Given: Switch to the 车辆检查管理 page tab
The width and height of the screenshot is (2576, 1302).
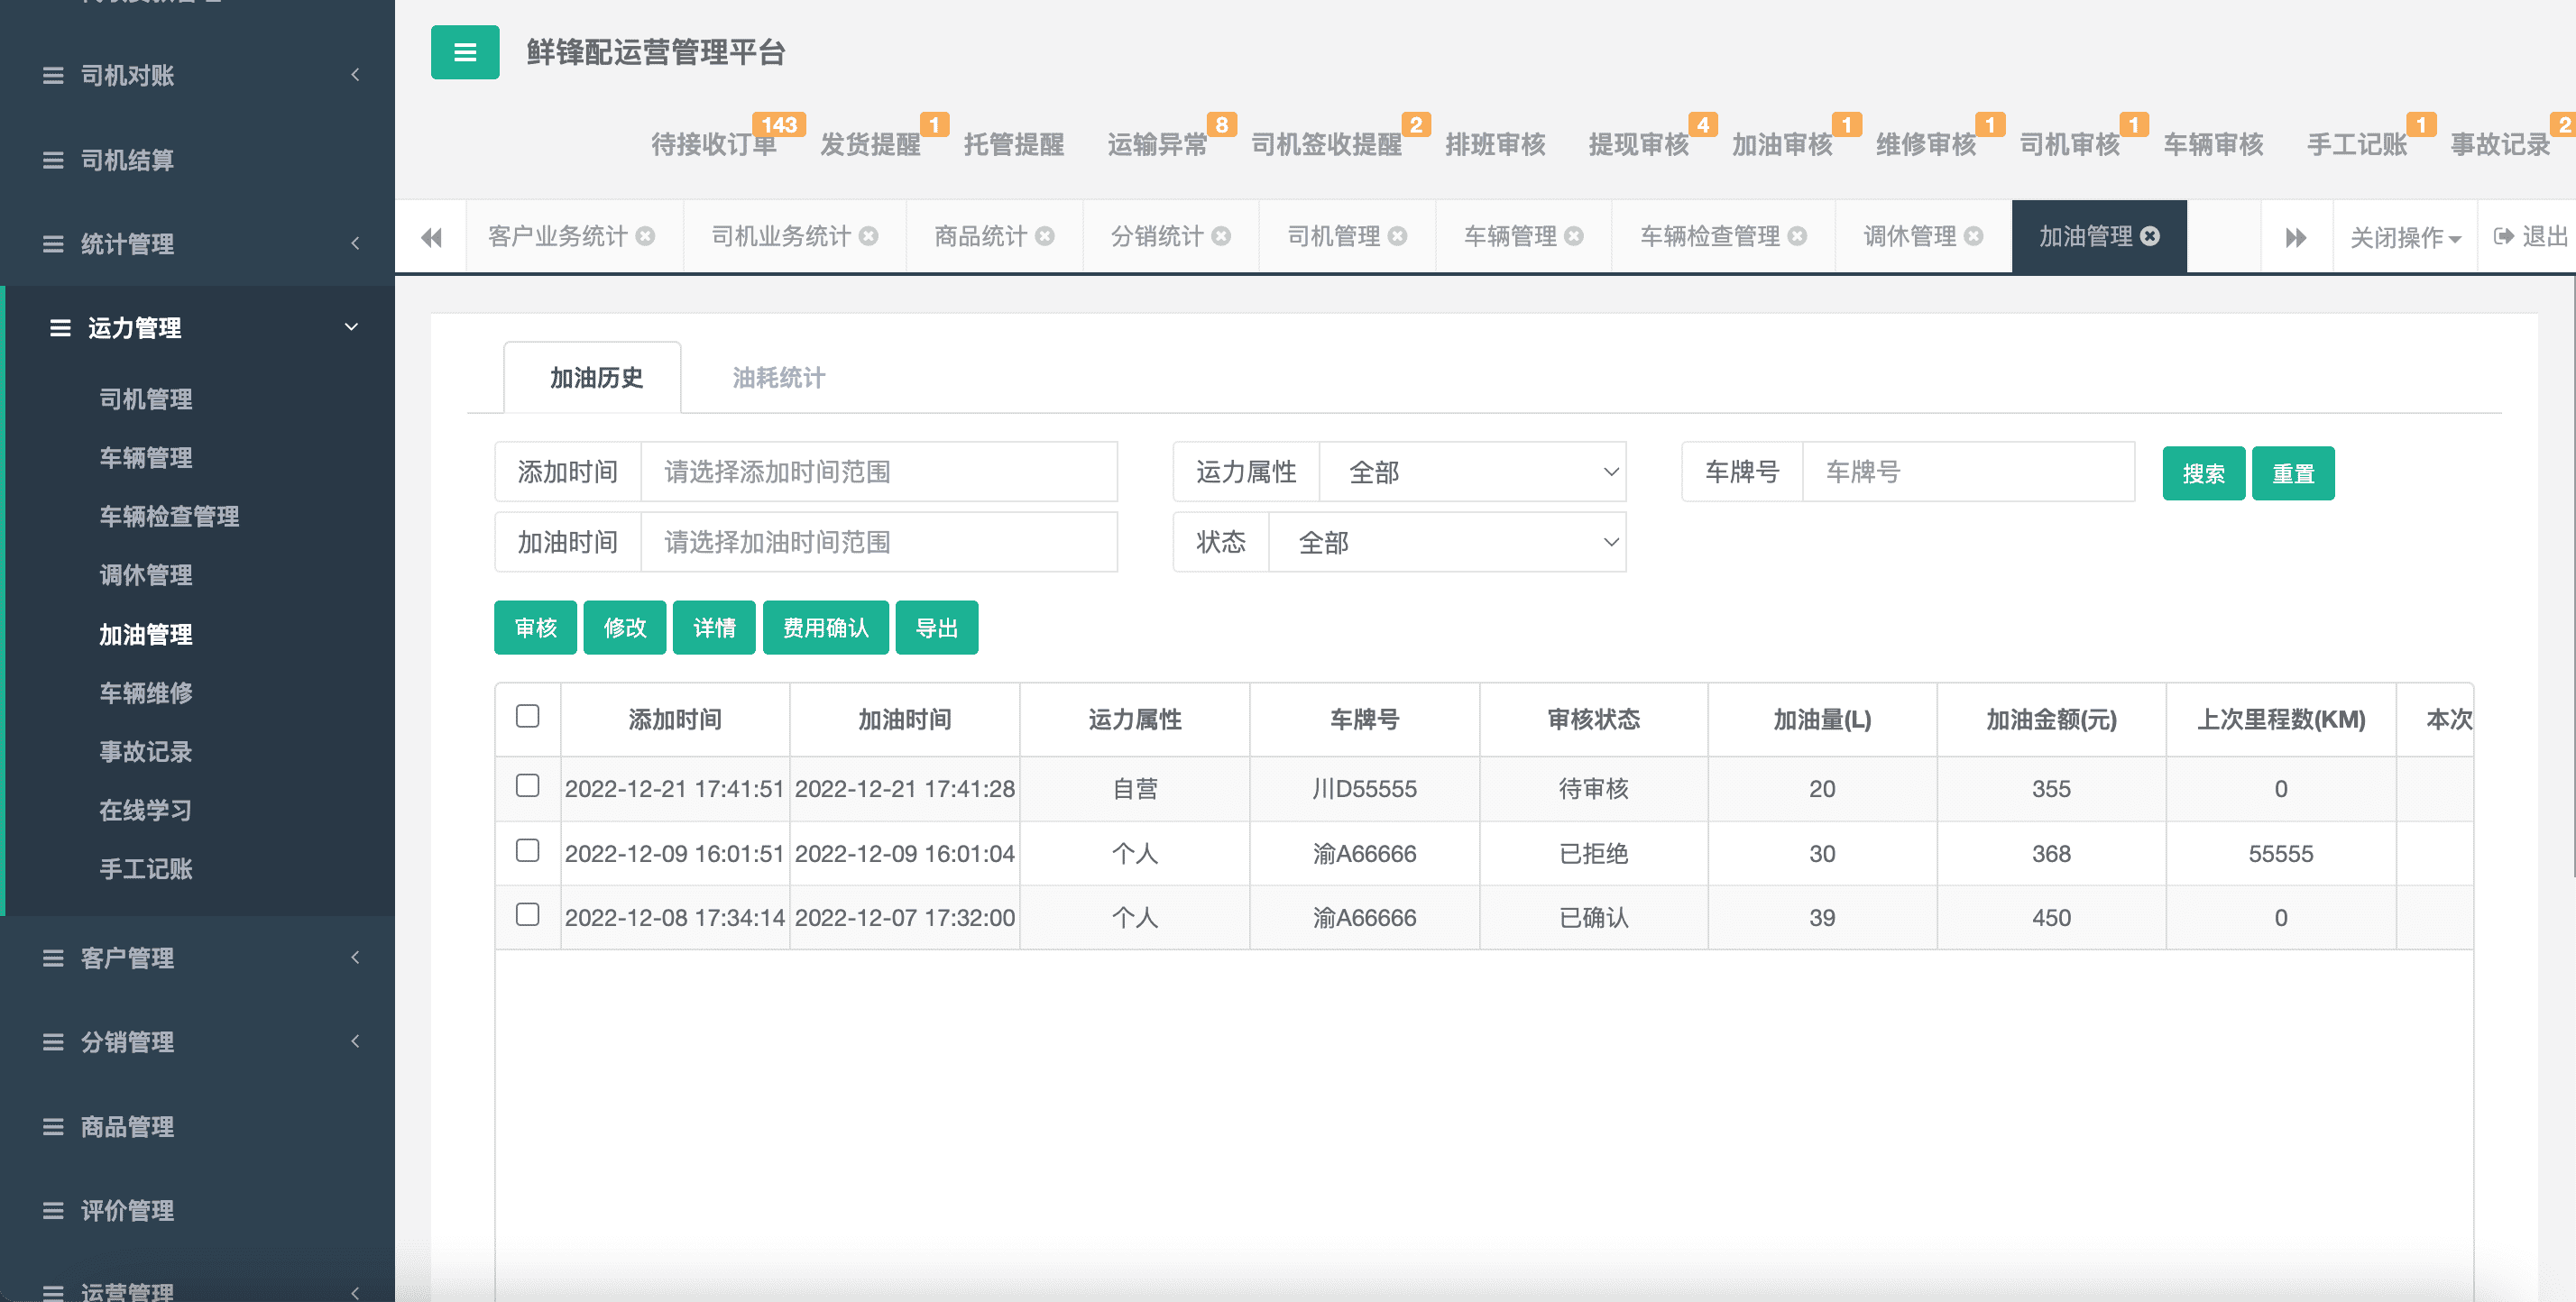Looking at the screenshot, I should (x=1710, y=236).
